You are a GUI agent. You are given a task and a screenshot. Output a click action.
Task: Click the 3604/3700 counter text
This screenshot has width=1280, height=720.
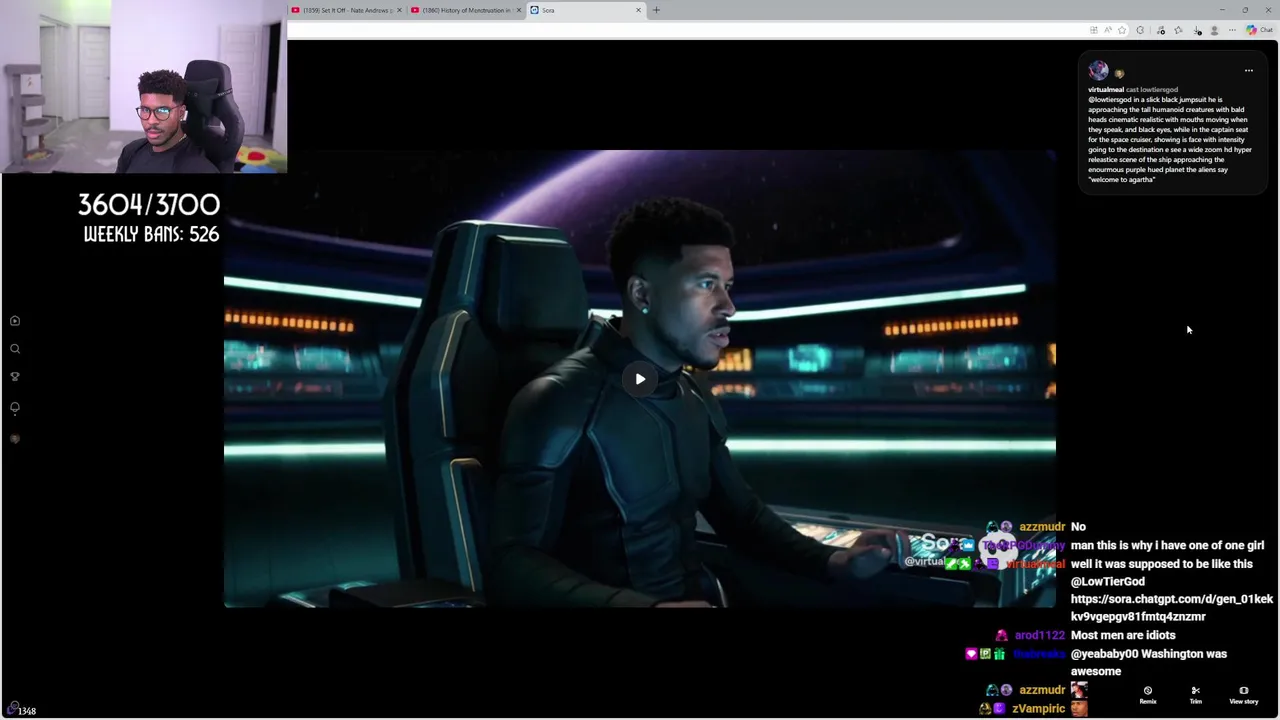click(149, 205)
